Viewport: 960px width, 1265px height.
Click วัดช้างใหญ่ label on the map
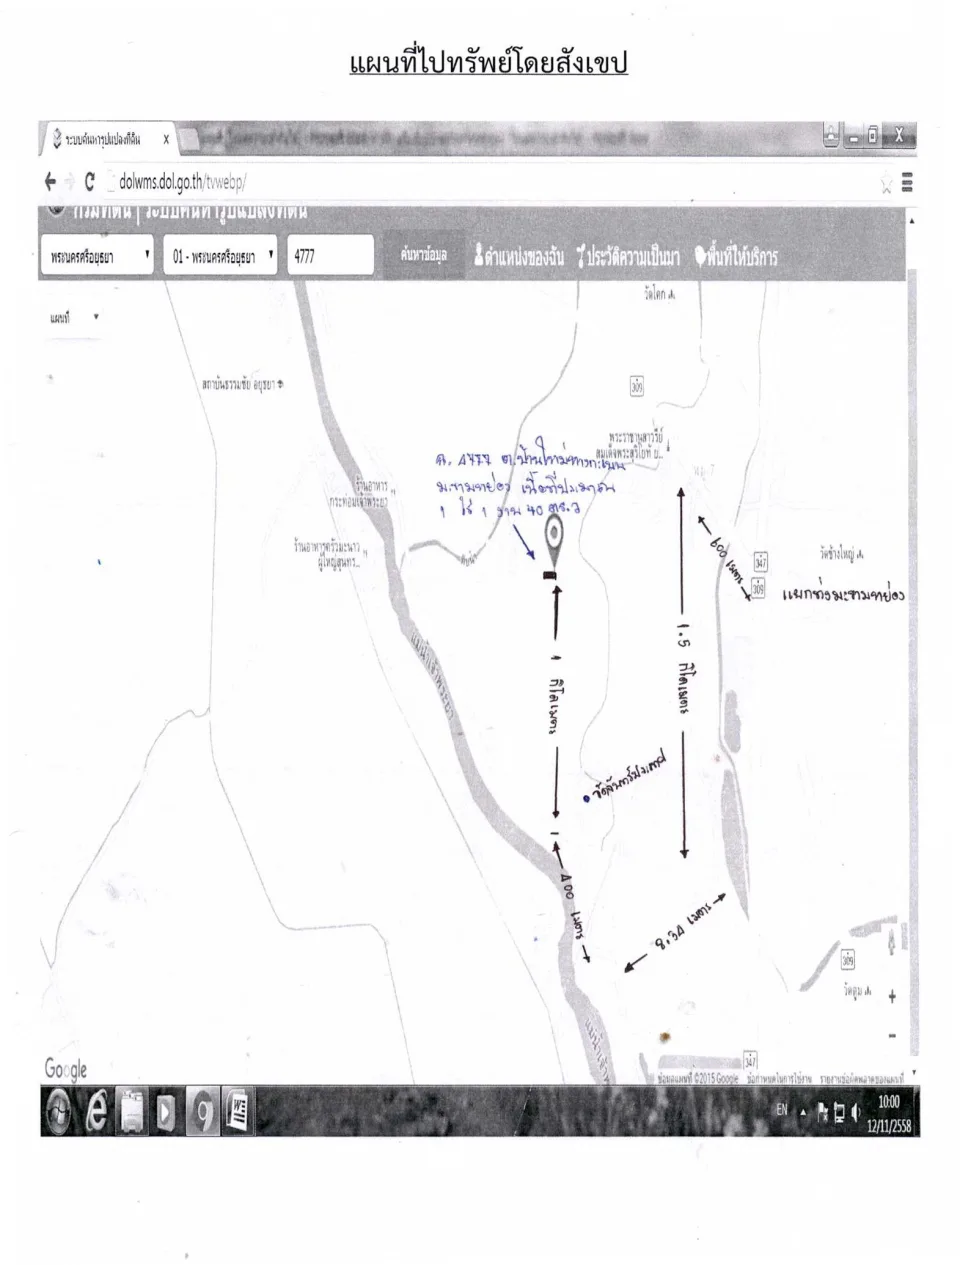(840, 554)
